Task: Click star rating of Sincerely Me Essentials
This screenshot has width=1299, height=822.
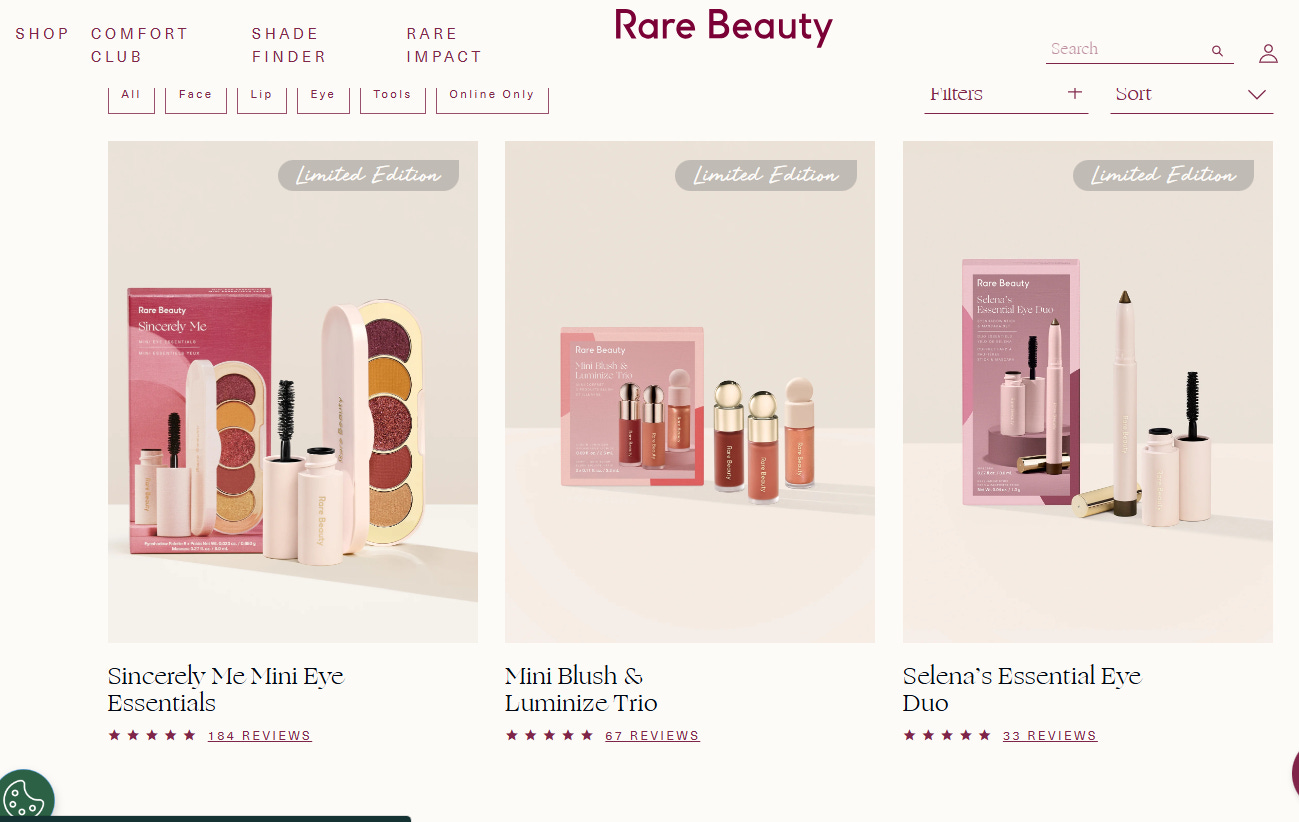Action: 152,735
